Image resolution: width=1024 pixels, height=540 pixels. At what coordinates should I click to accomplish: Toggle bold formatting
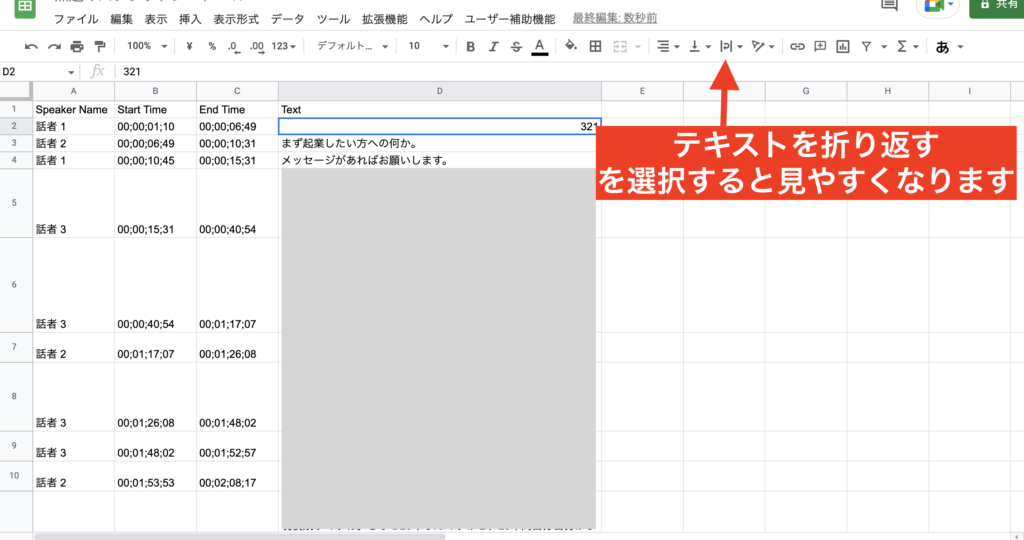click(469, 46)
